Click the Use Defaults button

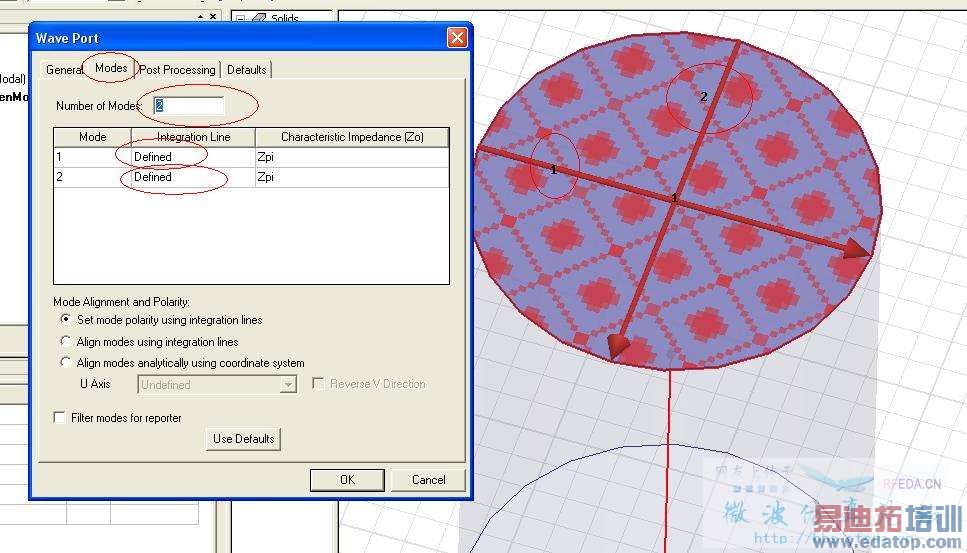tap(244, 439)
